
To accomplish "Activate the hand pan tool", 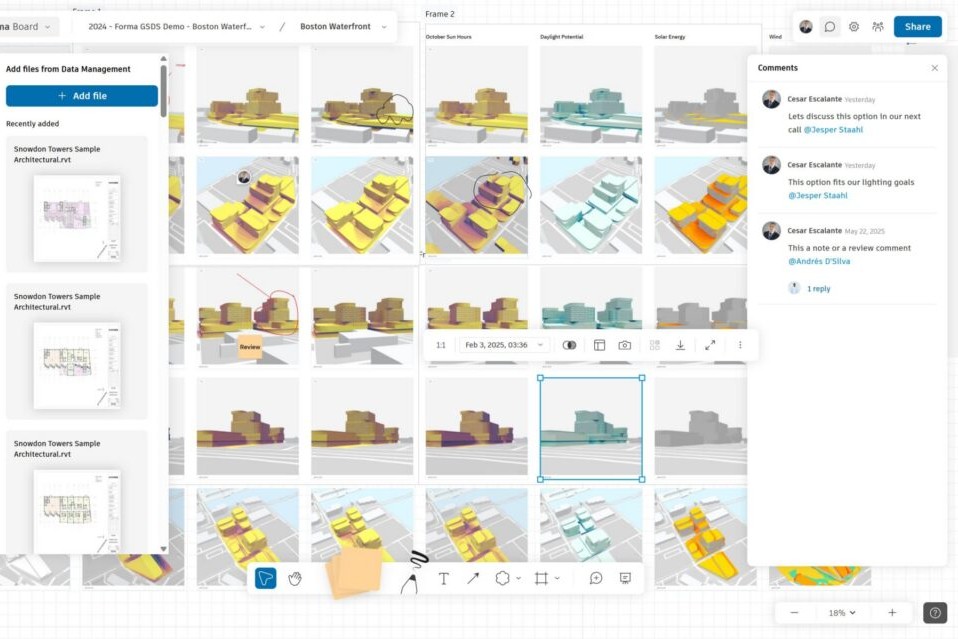I will tap(295, 578).
